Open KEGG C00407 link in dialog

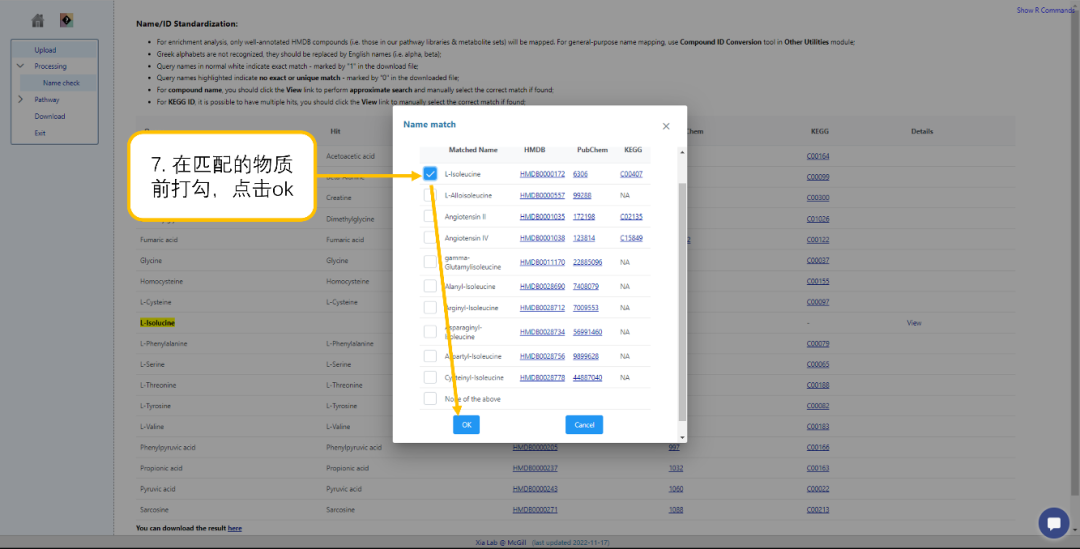[x=631, y=174]
